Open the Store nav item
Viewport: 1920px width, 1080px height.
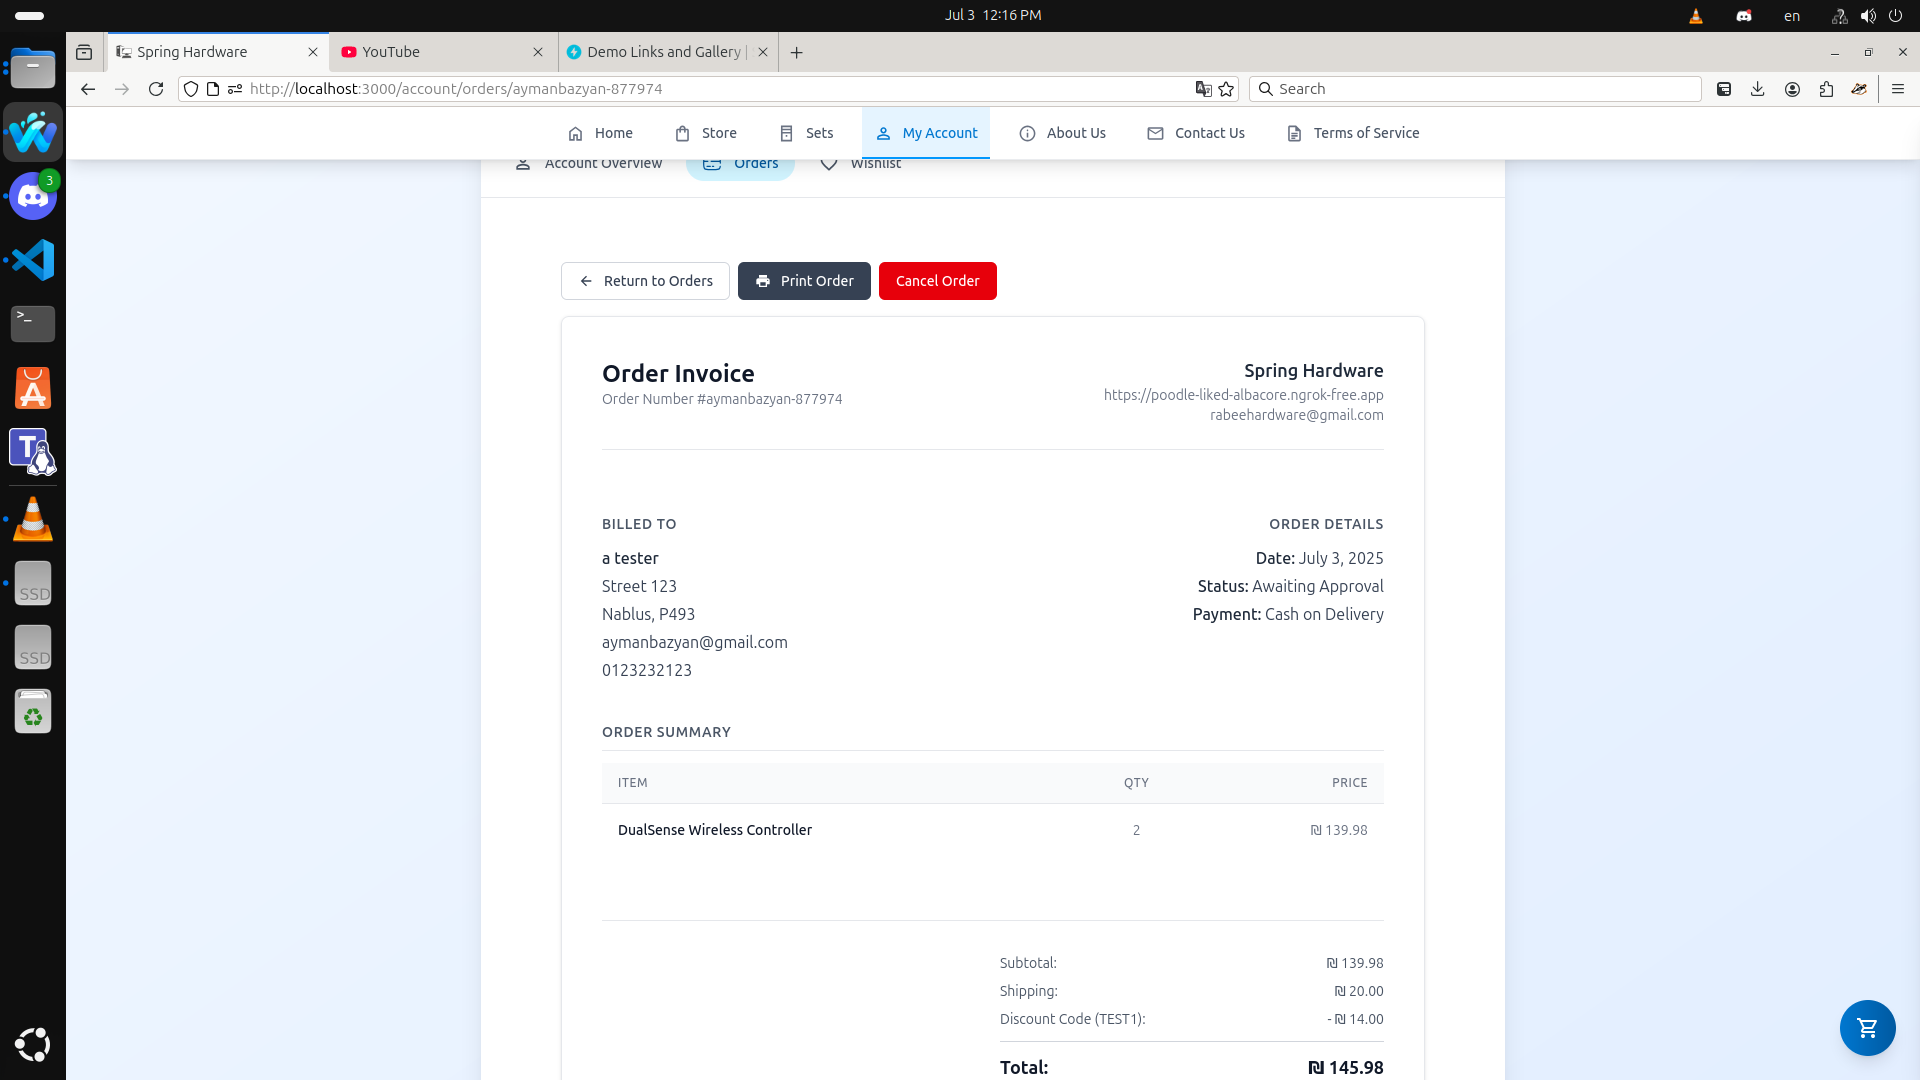(706, 133)
